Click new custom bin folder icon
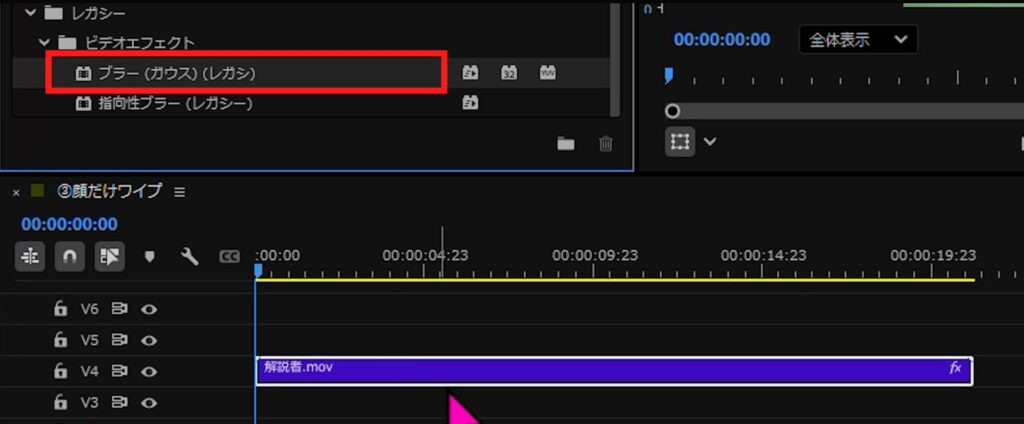 click(566, 144)
